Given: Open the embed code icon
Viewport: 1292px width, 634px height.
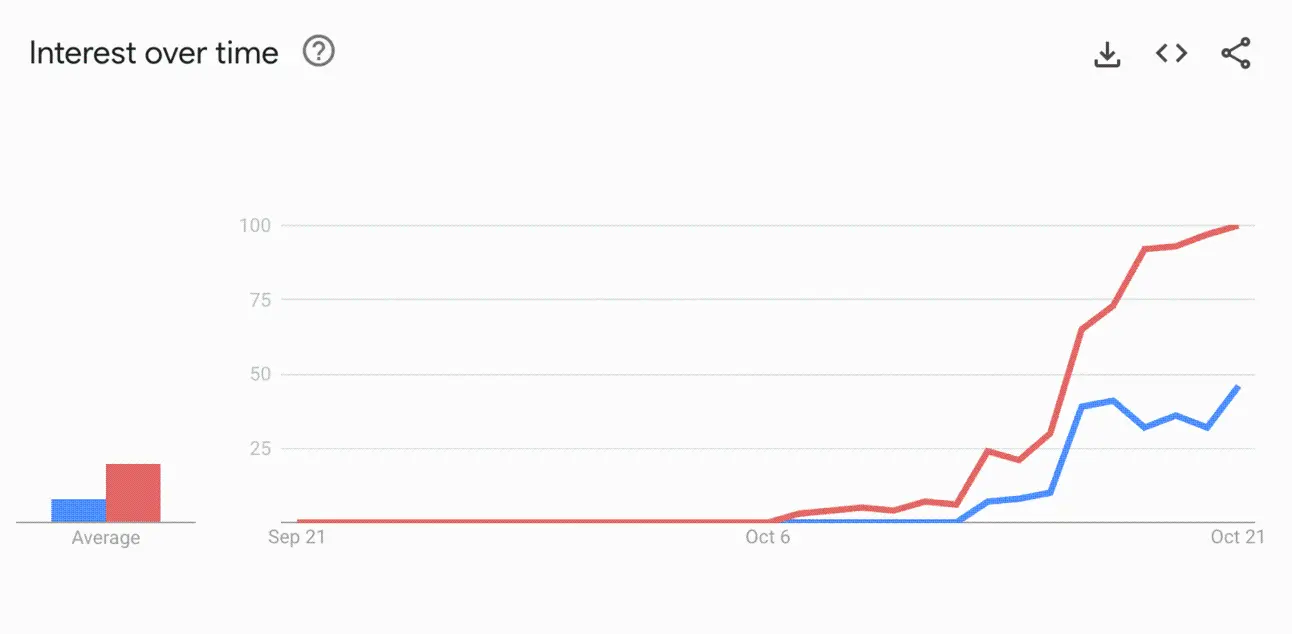Looking at the screenshot, I should [1171, 53].
